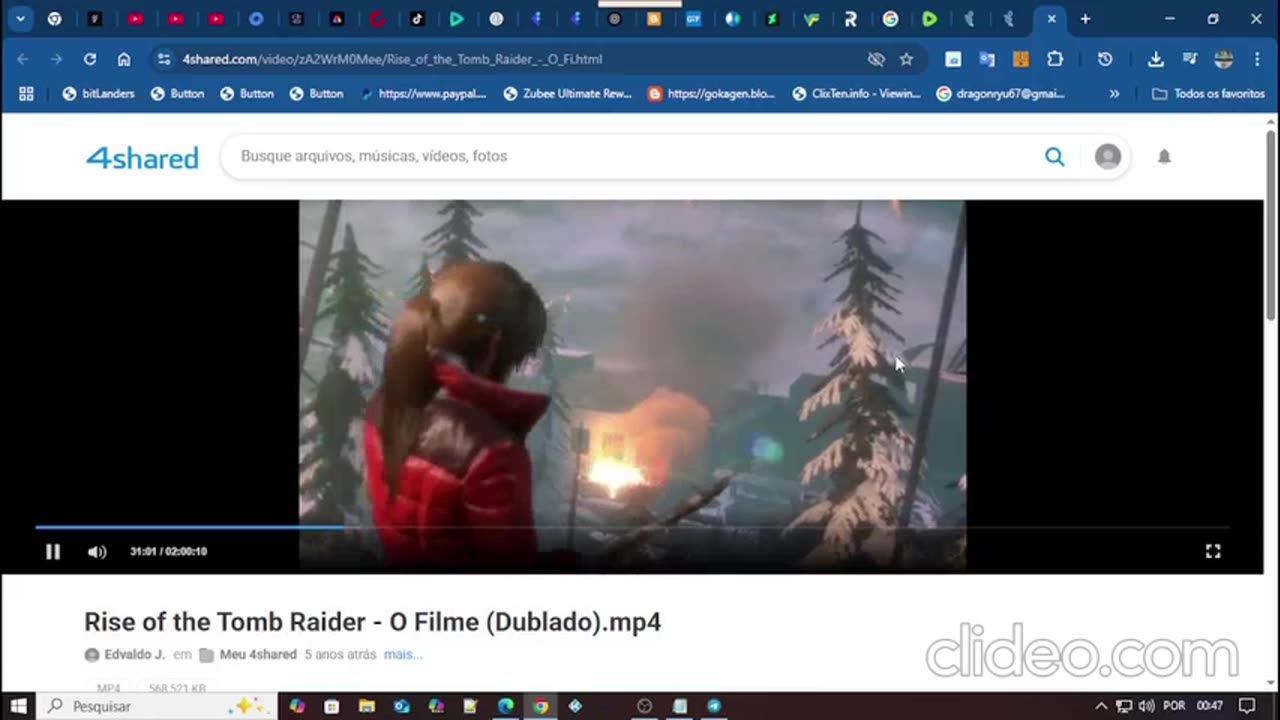The height and width of the screenshot is (720, 1280).
Task: Open Chrome from the taskbar
Action: tap(540, 706)
